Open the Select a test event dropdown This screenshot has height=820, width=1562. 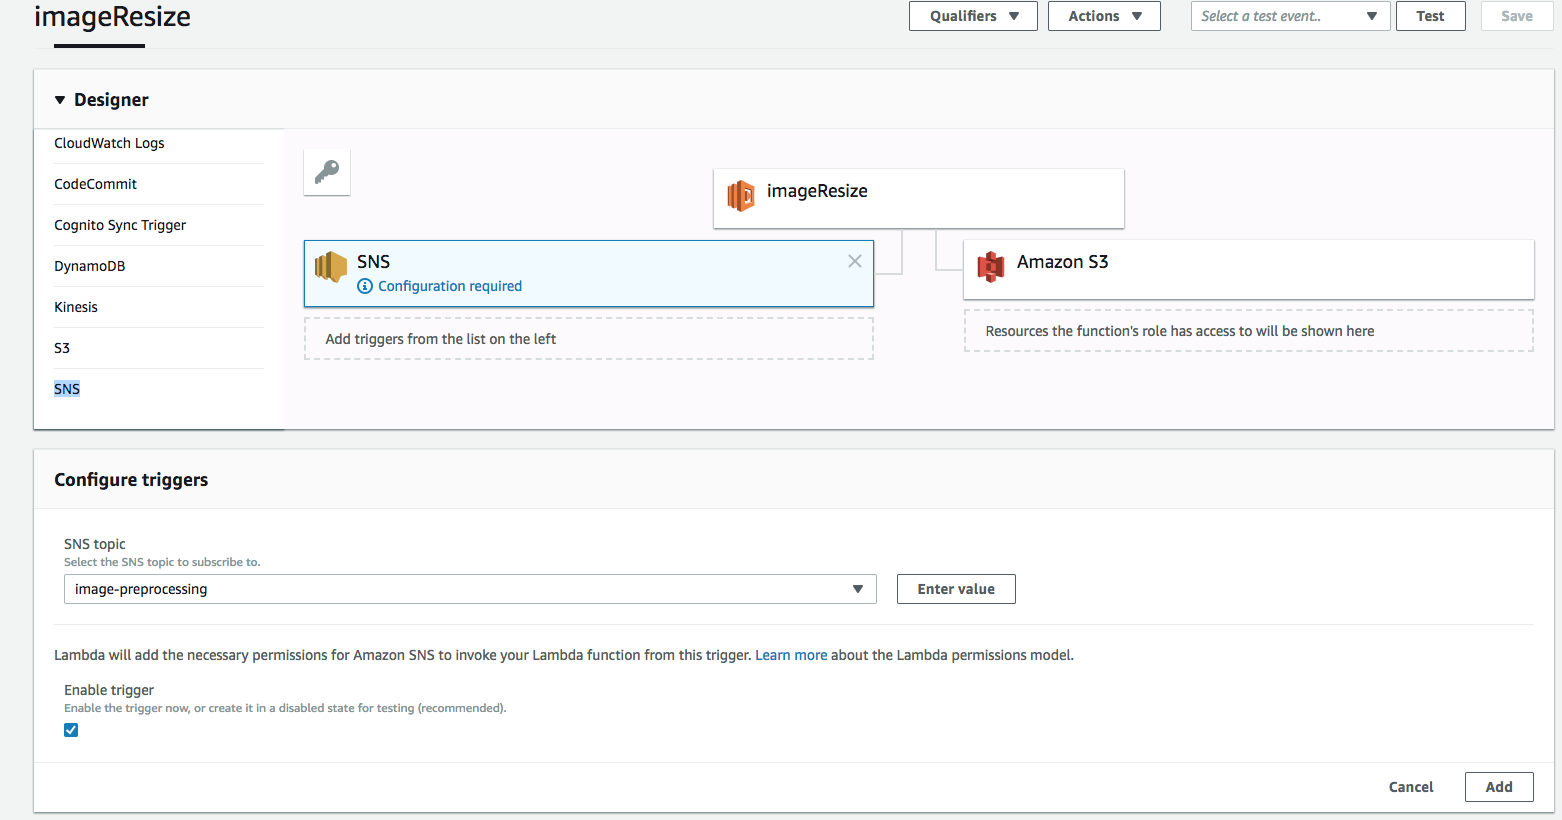[x=1289, y=16]
